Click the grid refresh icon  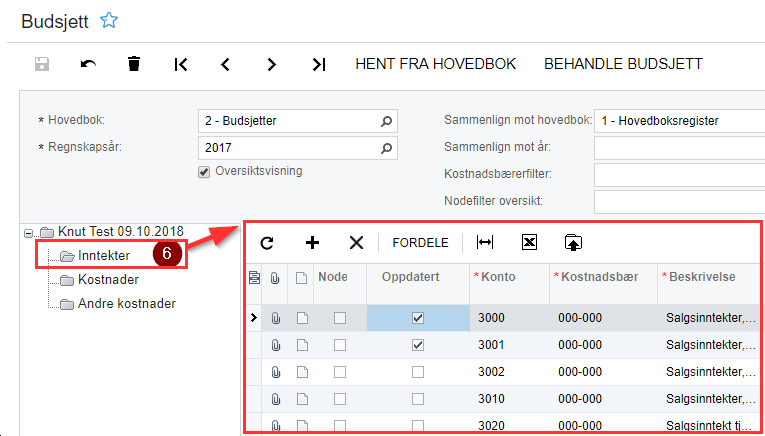(267, 242)
